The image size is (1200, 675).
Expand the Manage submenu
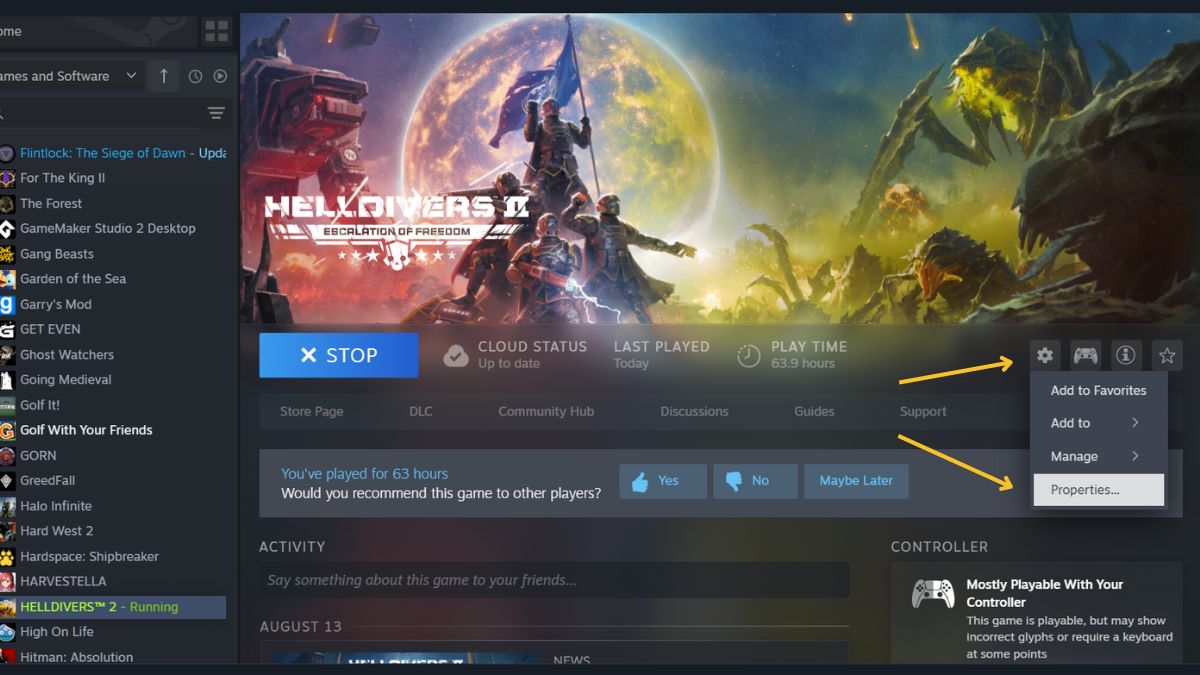(1098, 456)
